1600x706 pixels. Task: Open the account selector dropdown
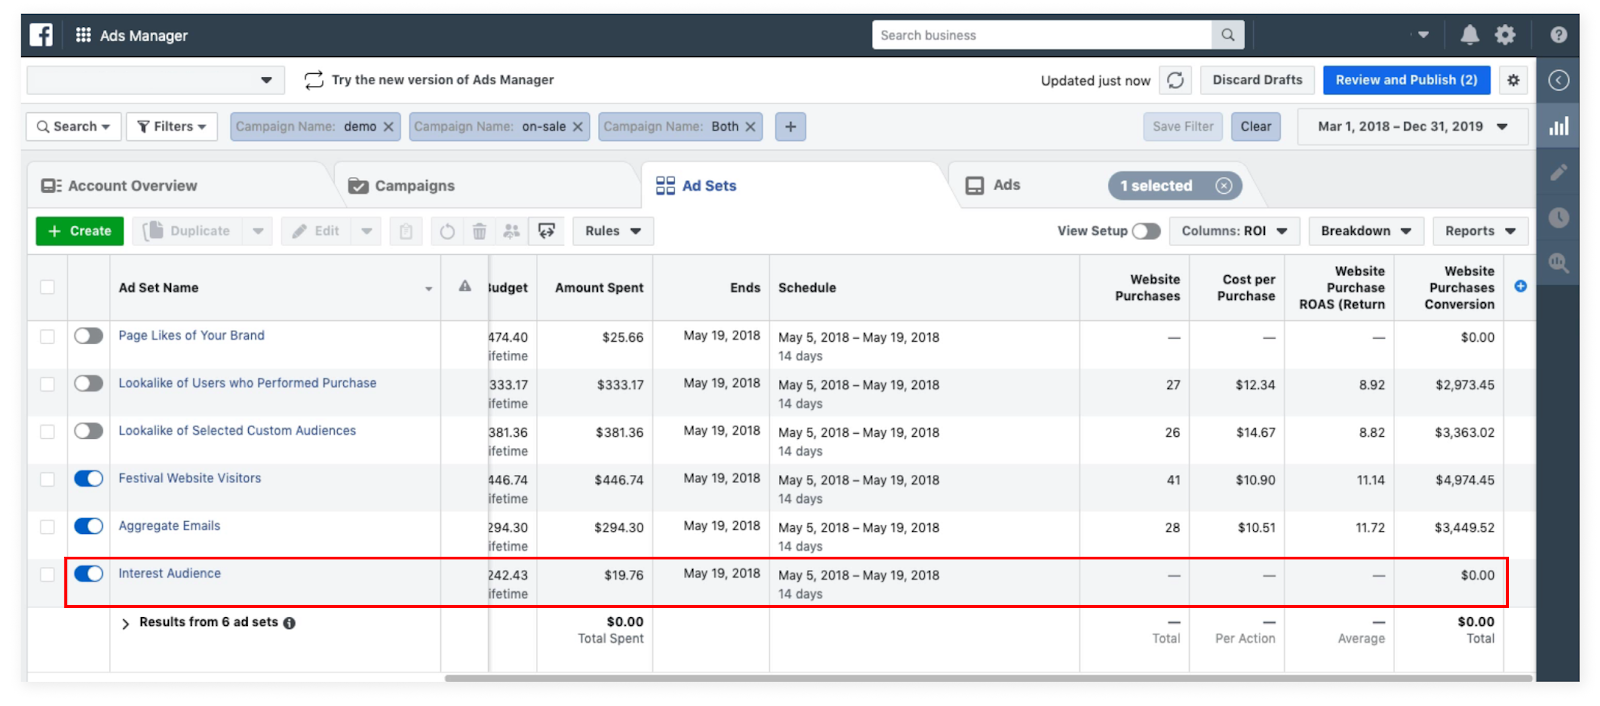tap(155, 80)
